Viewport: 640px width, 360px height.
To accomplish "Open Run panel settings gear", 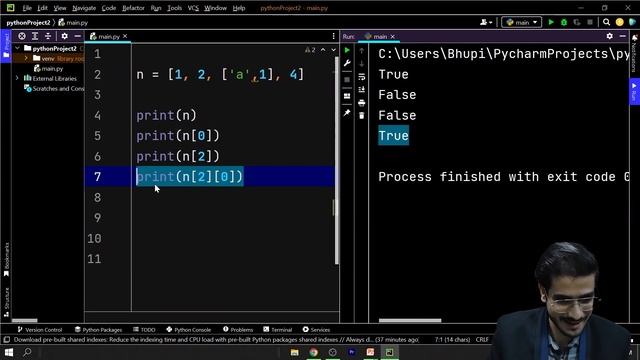I will (x=609, y=36).
